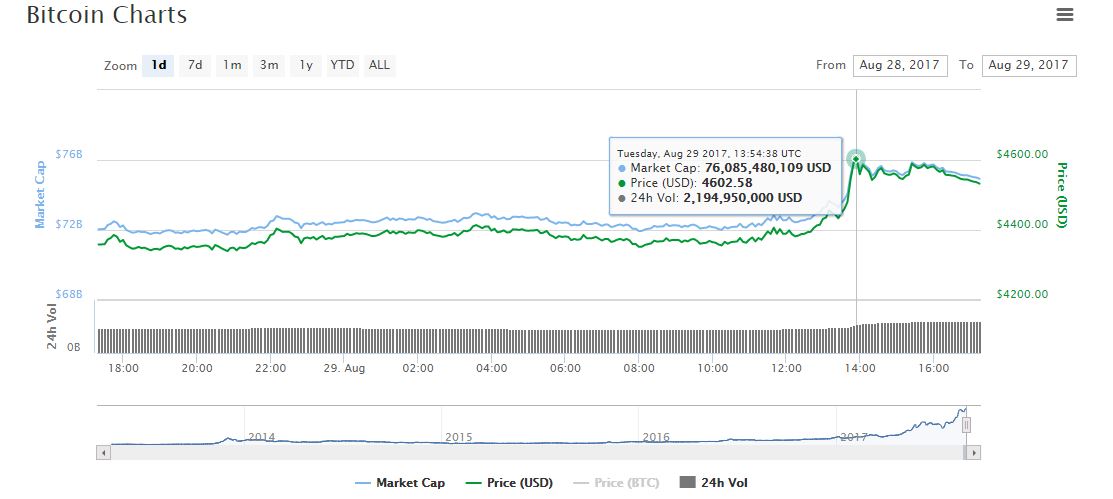Click the 24h Vol axis title
The width and height of the screenshot is (1113, 499).
pyautogui.click(x=52, y=327)
